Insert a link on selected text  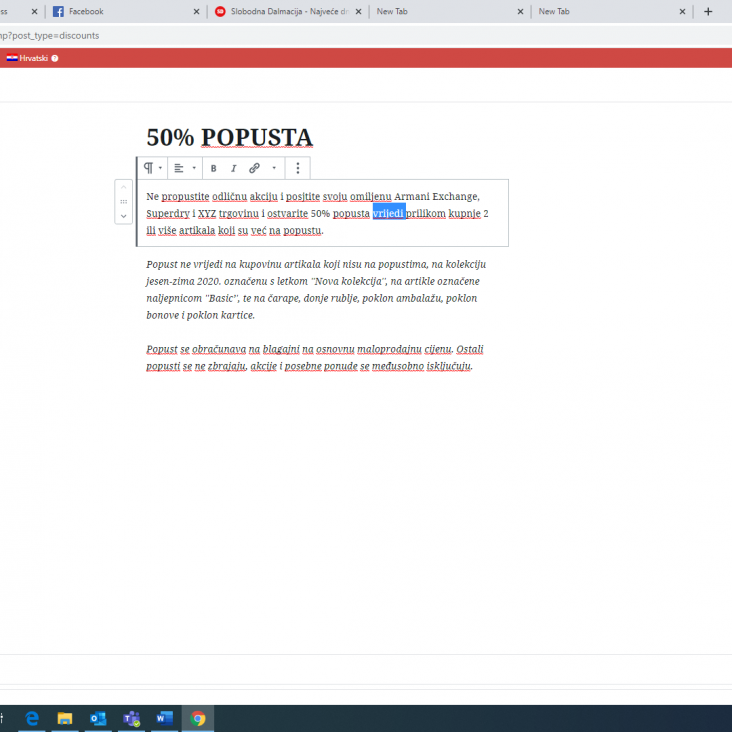[x=254, y=168]
